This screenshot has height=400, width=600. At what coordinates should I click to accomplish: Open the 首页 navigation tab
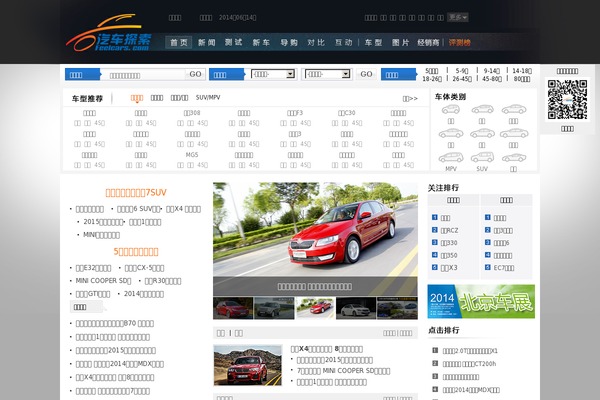[179, 42]
